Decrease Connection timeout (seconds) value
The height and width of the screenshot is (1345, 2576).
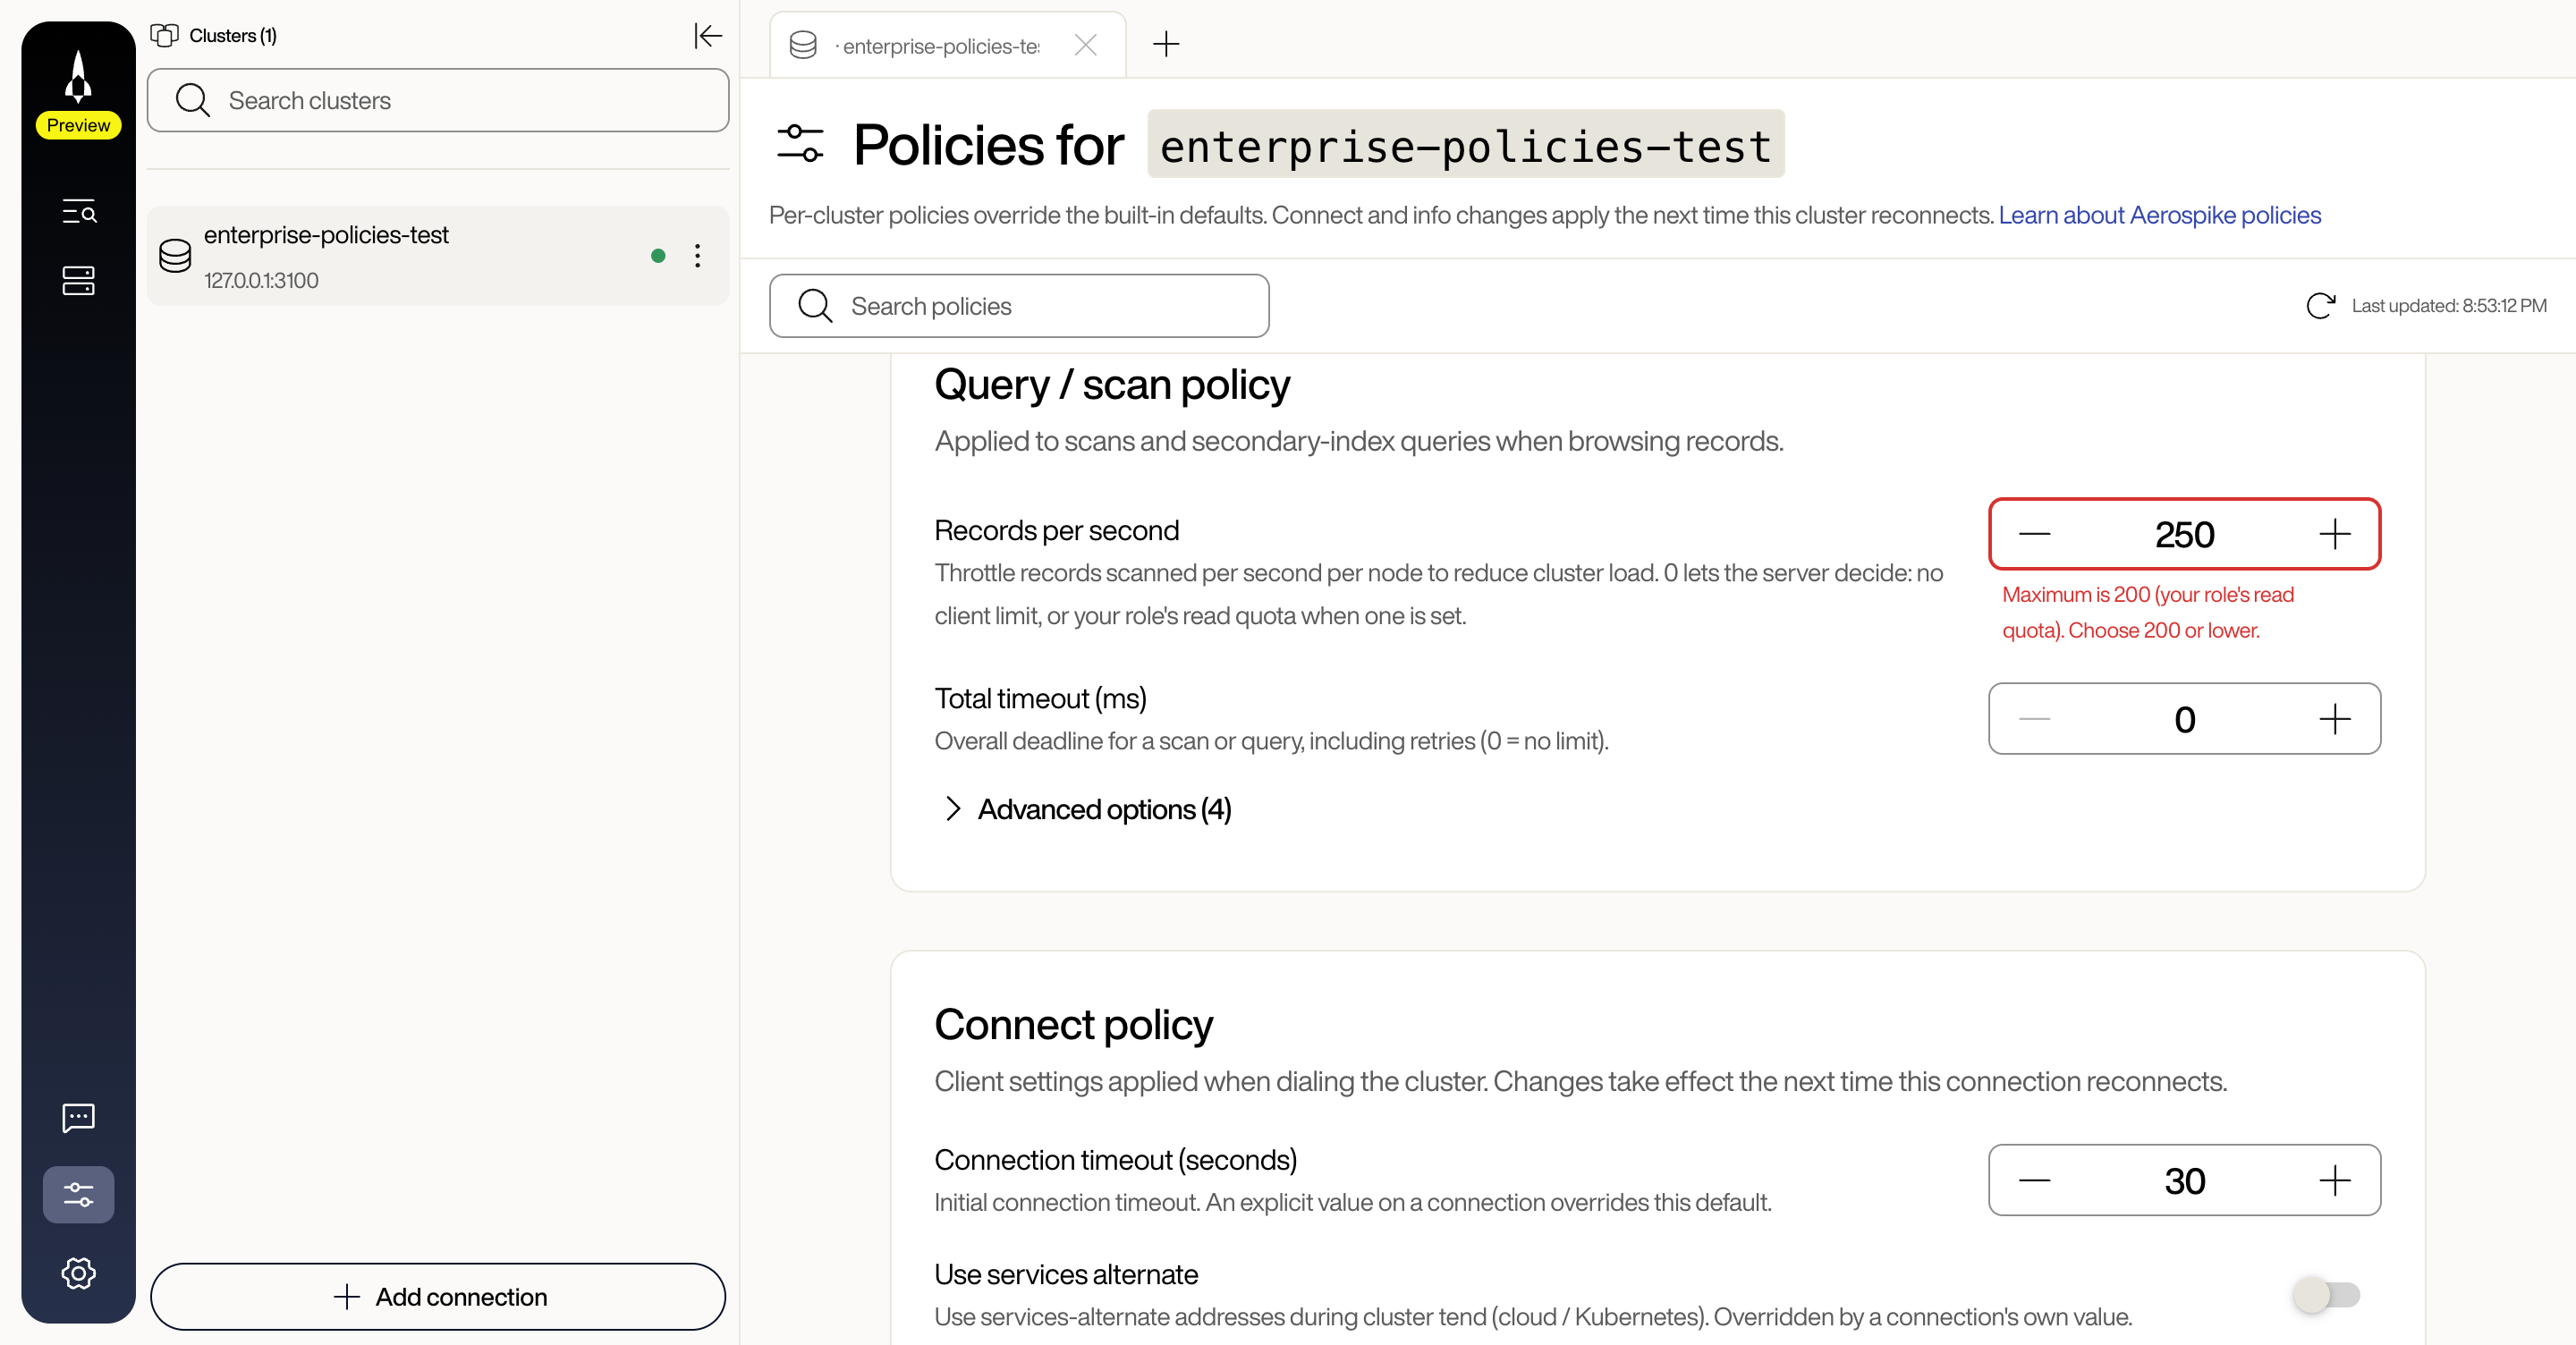pyautogui.click(x=2035, y=1181)
